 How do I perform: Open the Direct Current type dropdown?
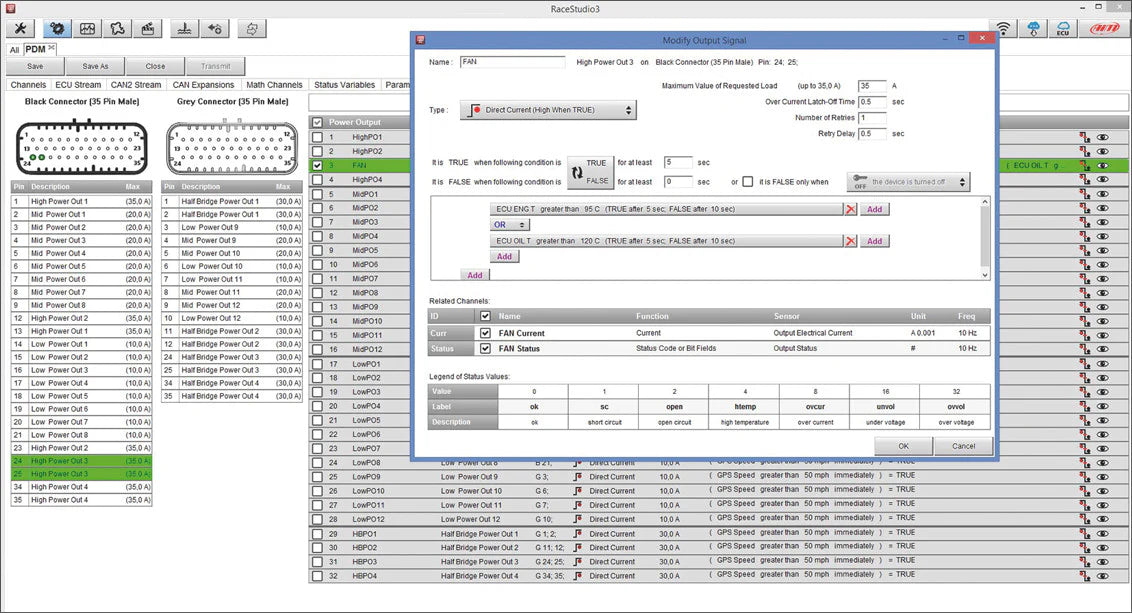[x=547, y=110]
